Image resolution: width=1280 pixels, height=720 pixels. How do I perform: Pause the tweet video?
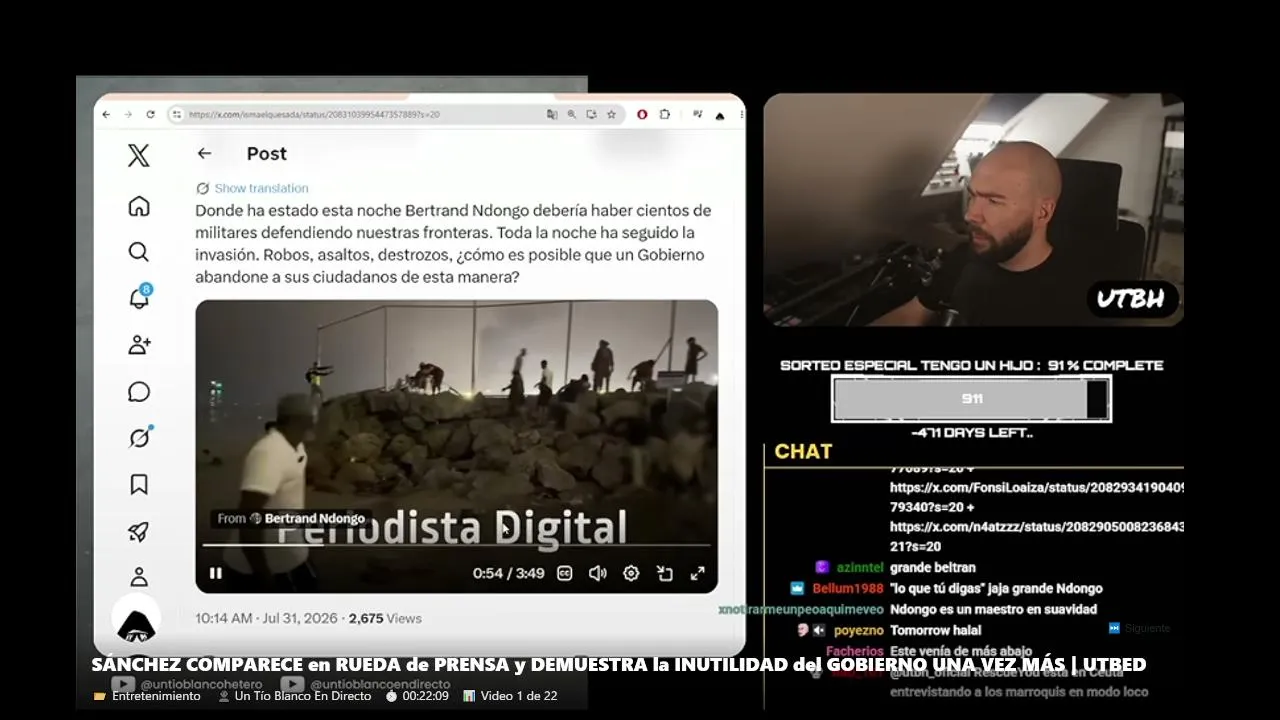pos(215,573)
